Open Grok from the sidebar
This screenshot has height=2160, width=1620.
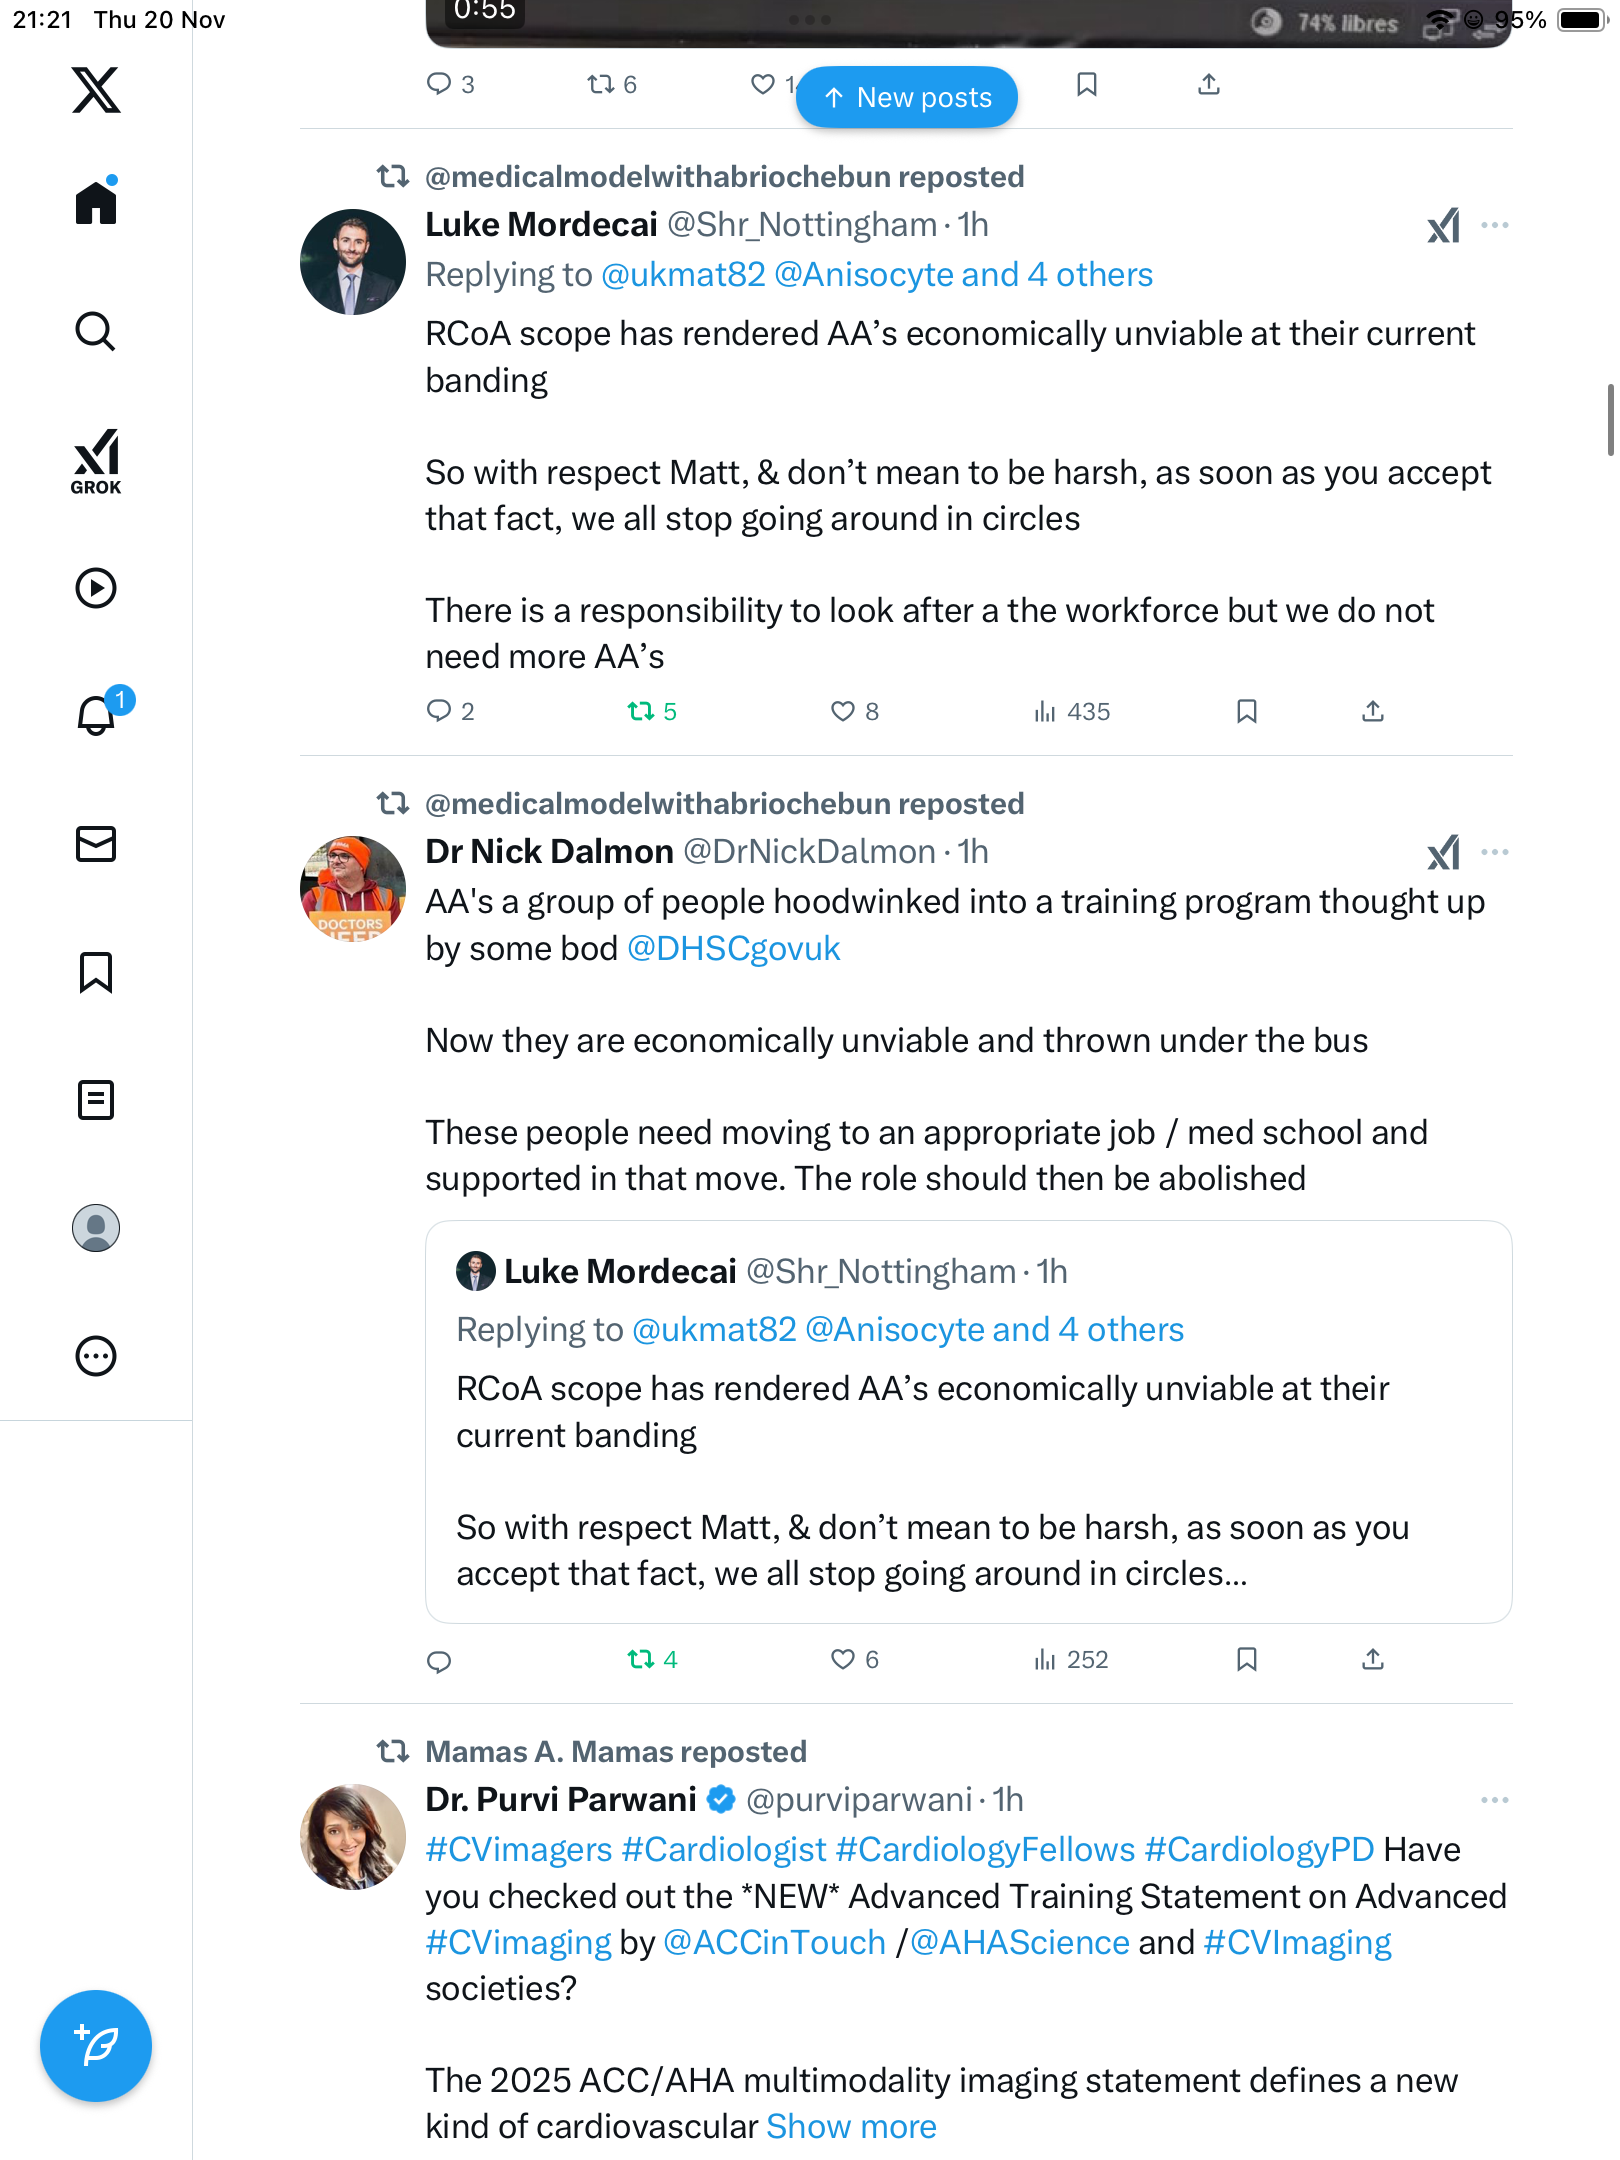pos(96,462)
